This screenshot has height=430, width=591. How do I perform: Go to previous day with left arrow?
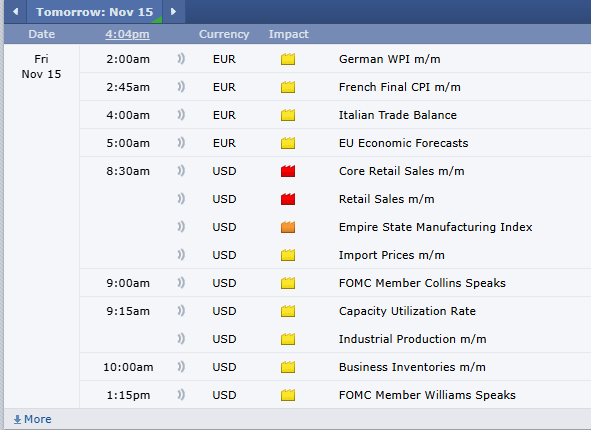pyautogui.click(x=15, y=12)
